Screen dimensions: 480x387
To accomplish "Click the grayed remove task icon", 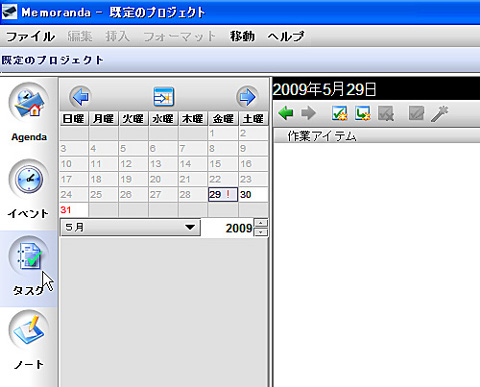I will click(x=386, y=113).
